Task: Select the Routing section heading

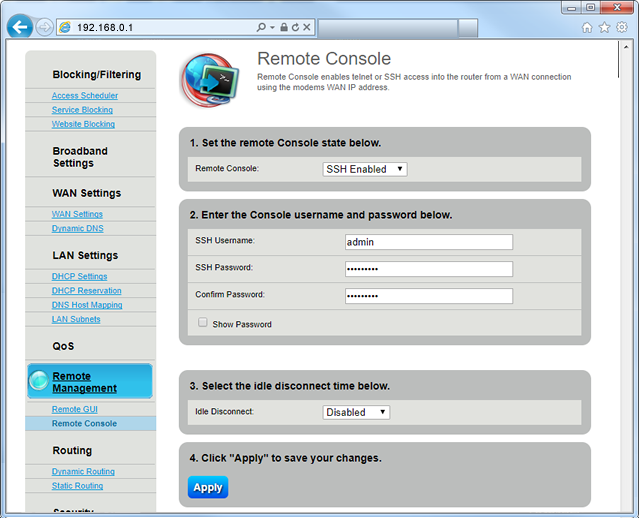Action: [72, 450]
